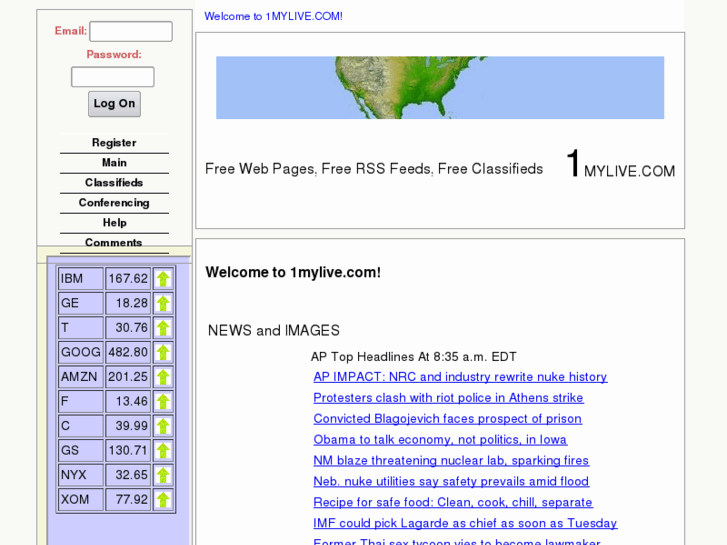Open Comments in the sidebar menu
The height and width of the screenshot is (545, 727).
114,243
